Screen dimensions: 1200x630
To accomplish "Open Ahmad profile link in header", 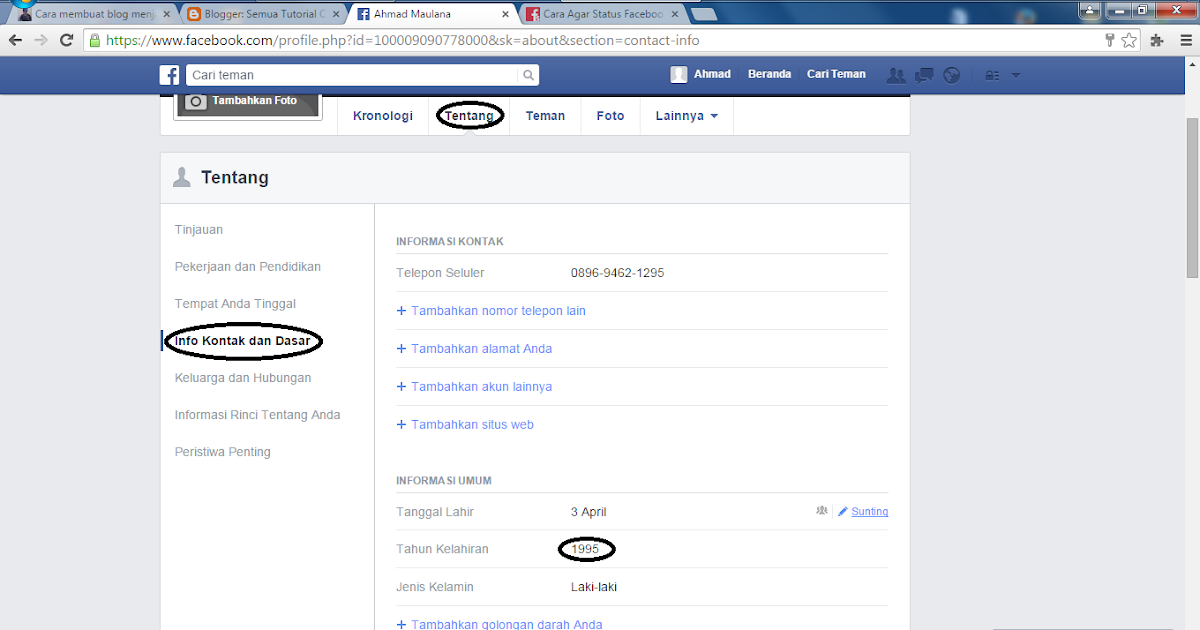I will coord(712,74).
